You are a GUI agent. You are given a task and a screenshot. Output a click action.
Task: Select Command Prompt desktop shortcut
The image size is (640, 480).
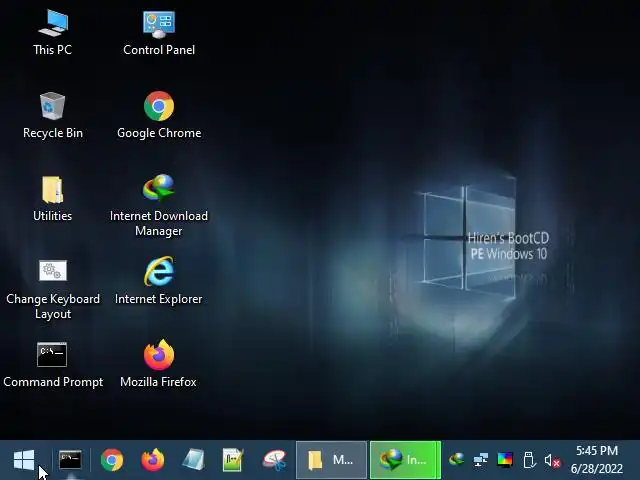pos(53,365)
